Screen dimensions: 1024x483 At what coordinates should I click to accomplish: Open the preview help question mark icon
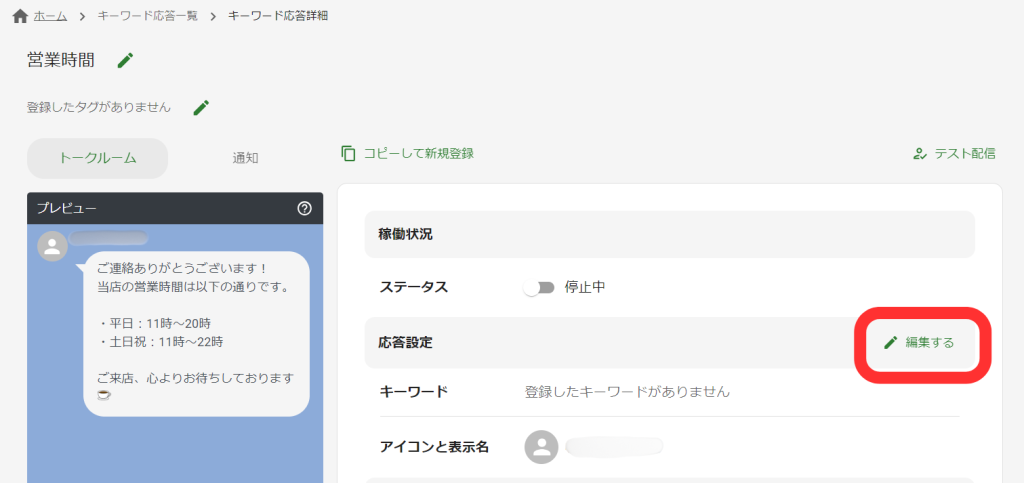point(304,209)
